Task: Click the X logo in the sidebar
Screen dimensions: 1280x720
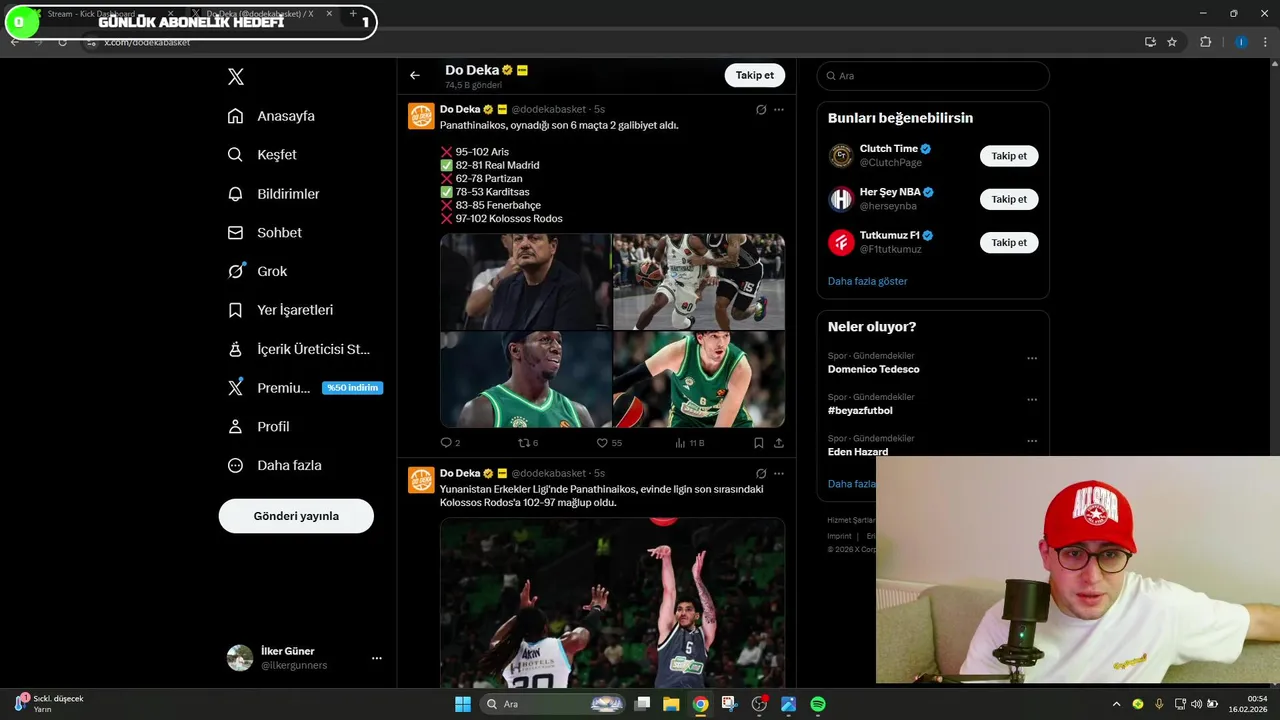Action: 235,77
